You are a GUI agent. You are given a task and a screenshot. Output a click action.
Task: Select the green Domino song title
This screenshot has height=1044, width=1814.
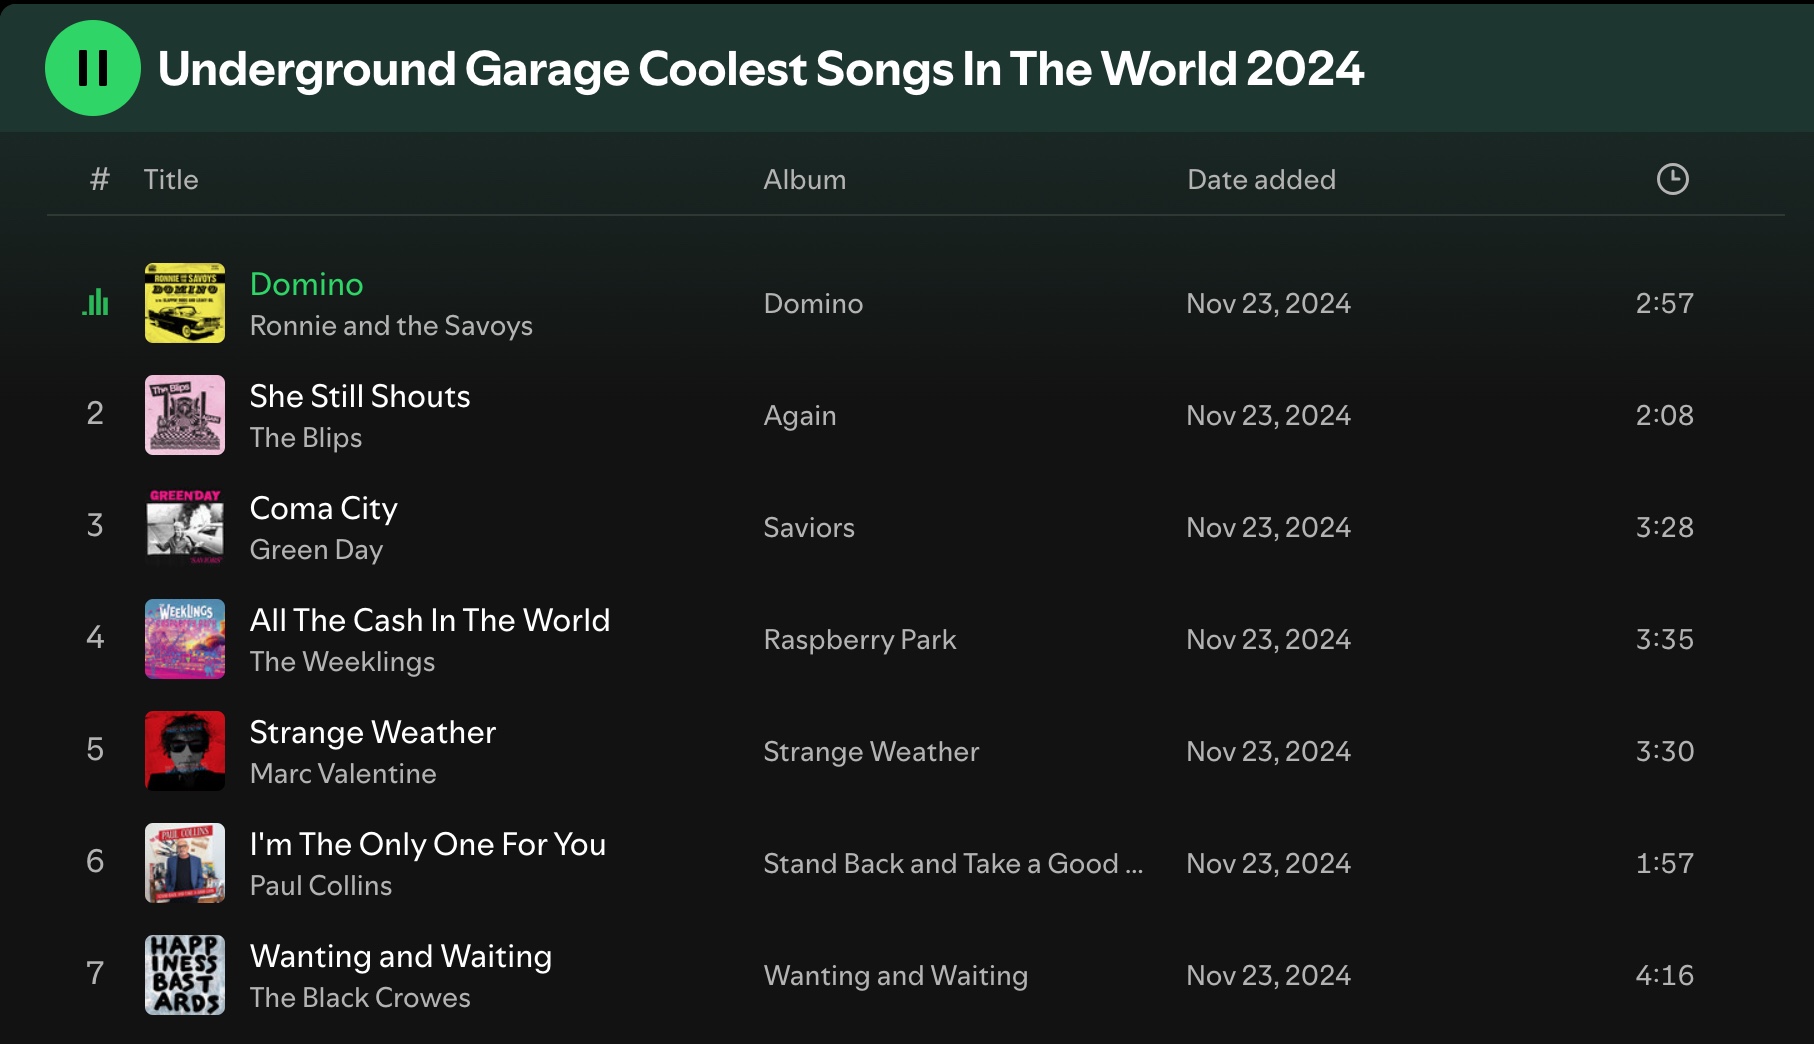[306, 284]
